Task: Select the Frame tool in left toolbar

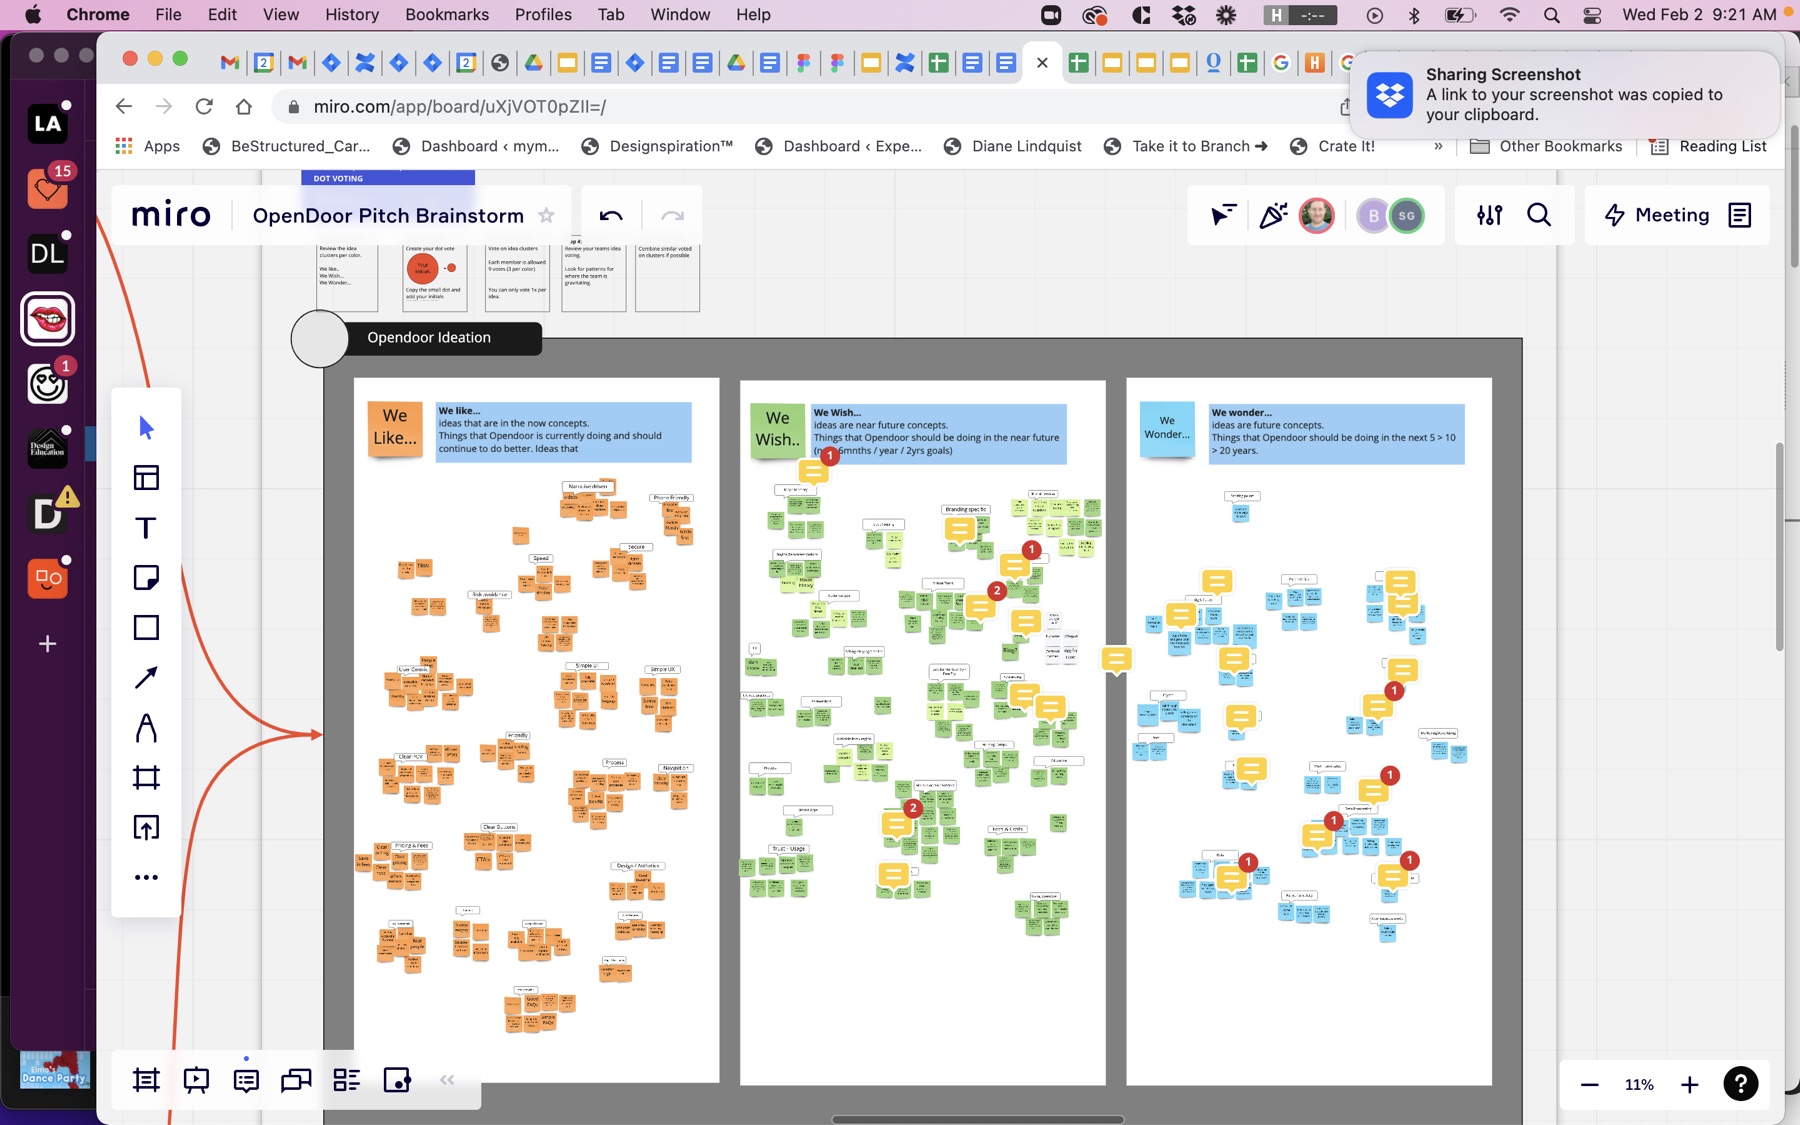Action: [x=146, y=778]
